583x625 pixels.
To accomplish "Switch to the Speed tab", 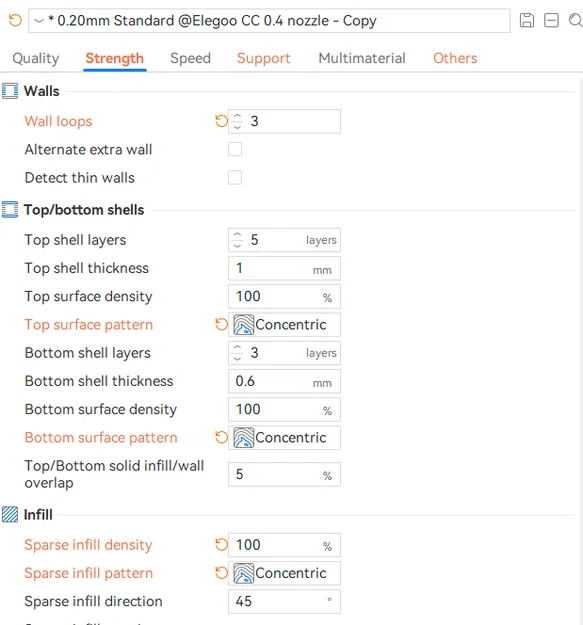I will click(x=190, y=58).
